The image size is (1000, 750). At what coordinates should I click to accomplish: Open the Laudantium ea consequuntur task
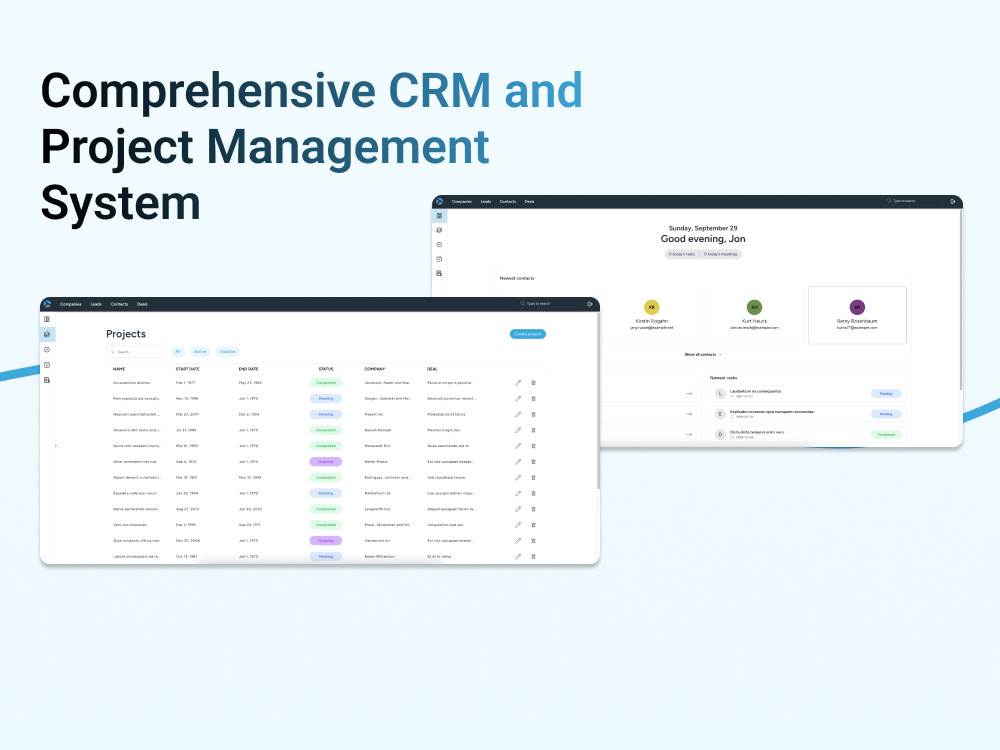tap(808, 393)
